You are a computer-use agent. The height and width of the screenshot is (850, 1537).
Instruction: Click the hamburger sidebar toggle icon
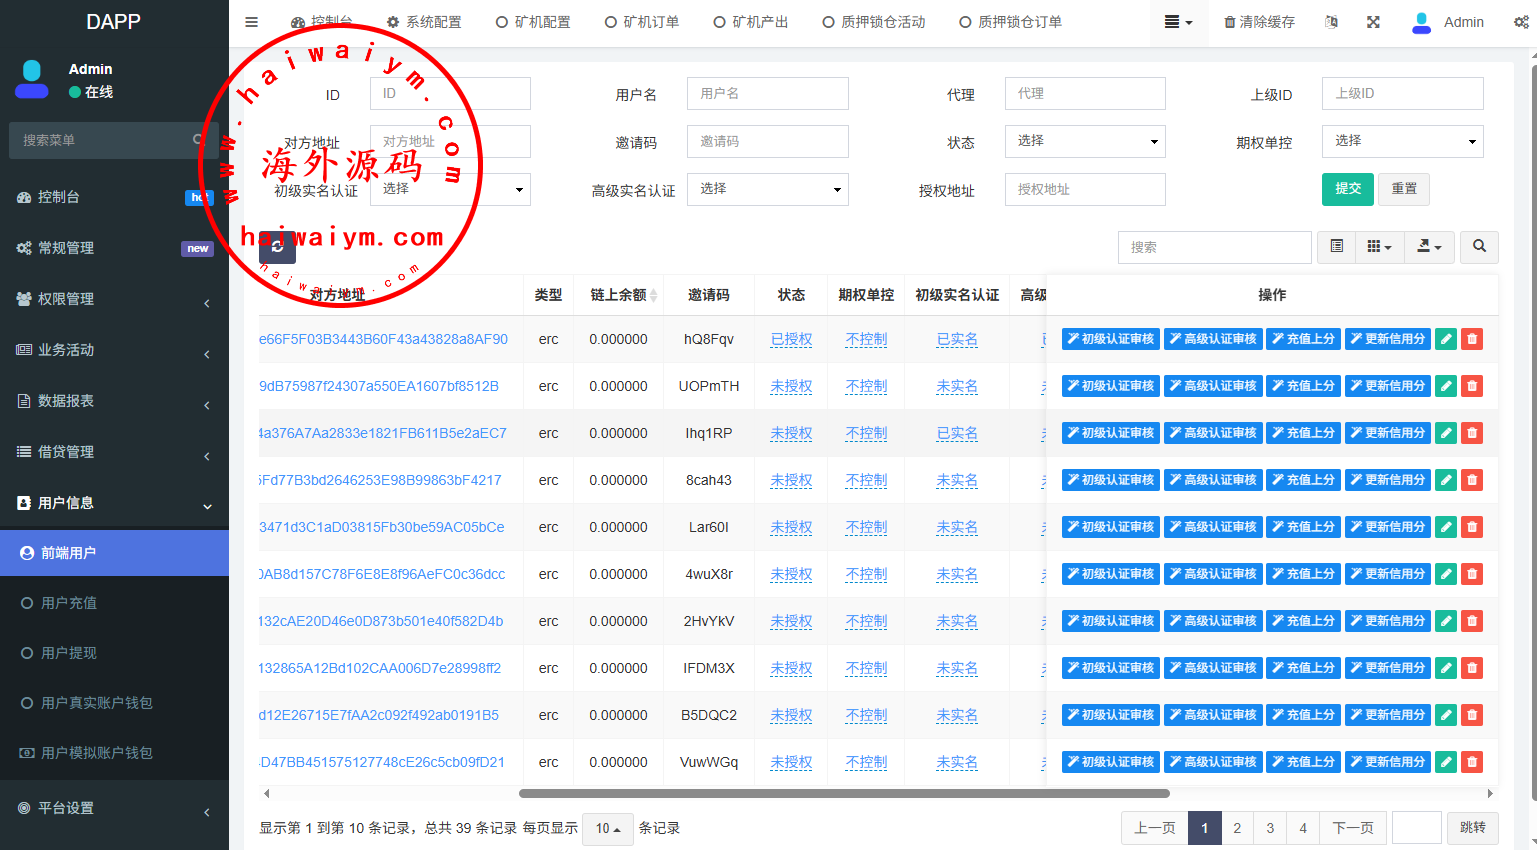coord(252,22)
